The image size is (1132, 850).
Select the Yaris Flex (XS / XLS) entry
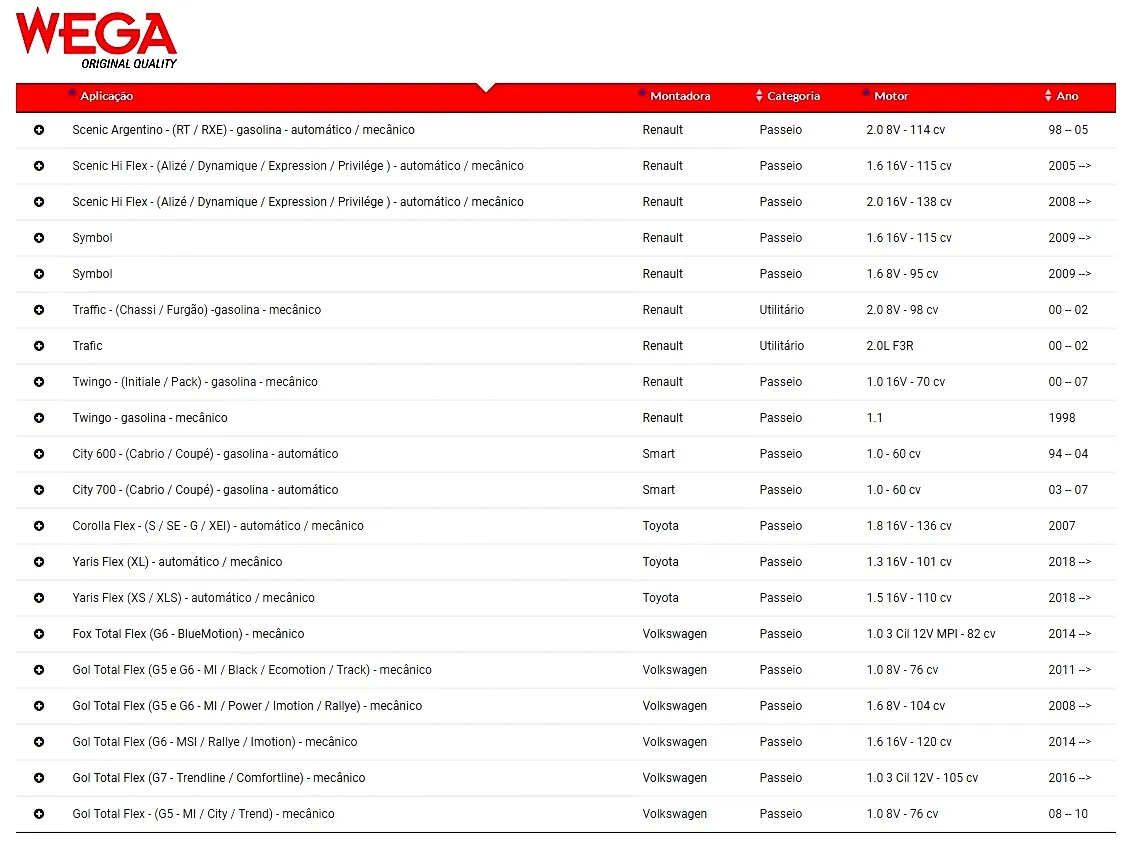pyautogui.click(x=193, y=598)
